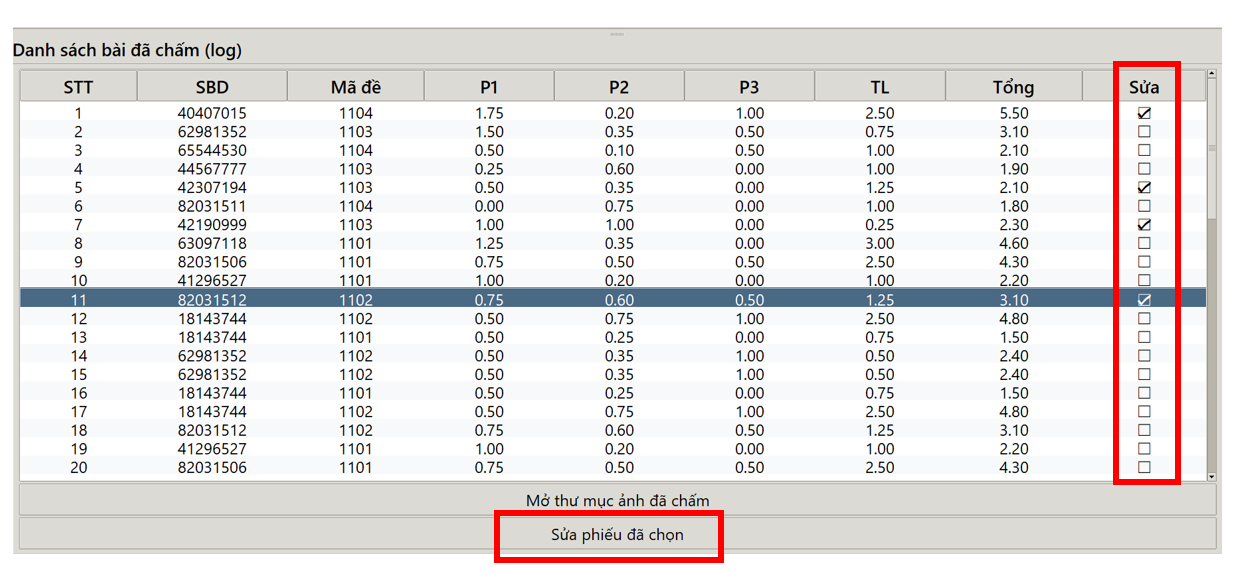Sort by the Mã đề column header

[355, 87]
